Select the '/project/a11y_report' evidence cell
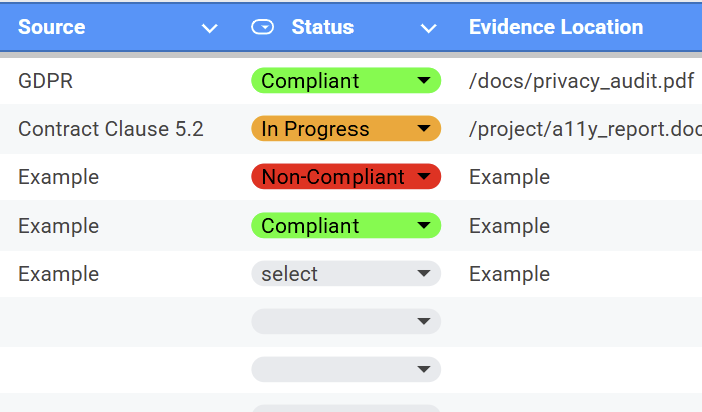 pos(585,129)
